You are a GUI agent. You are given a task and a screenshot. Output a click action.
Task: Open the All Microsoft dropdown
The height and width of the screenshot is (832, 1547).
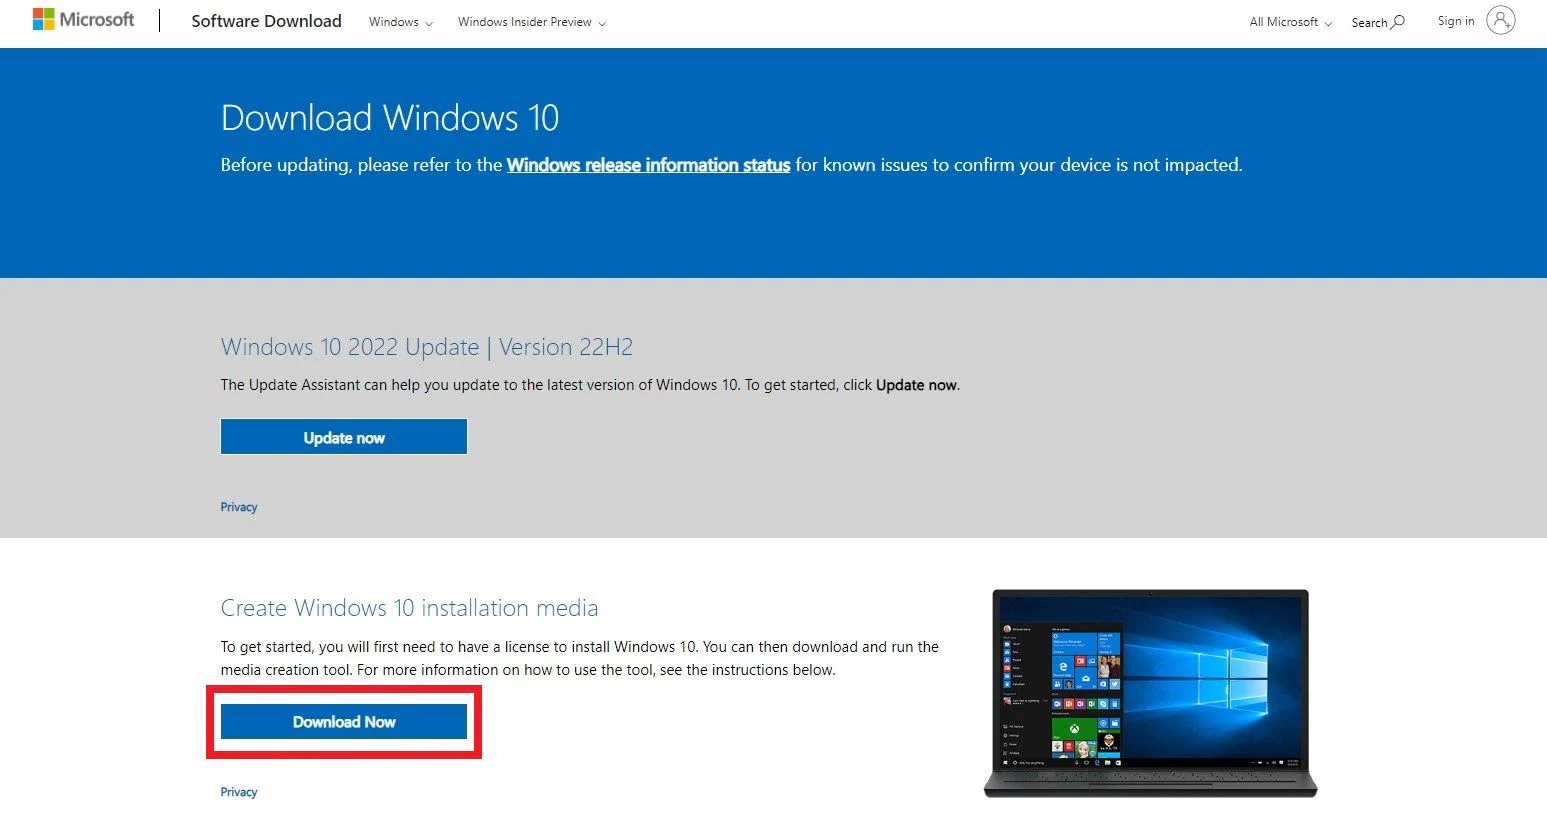[x=1290, y=22]
